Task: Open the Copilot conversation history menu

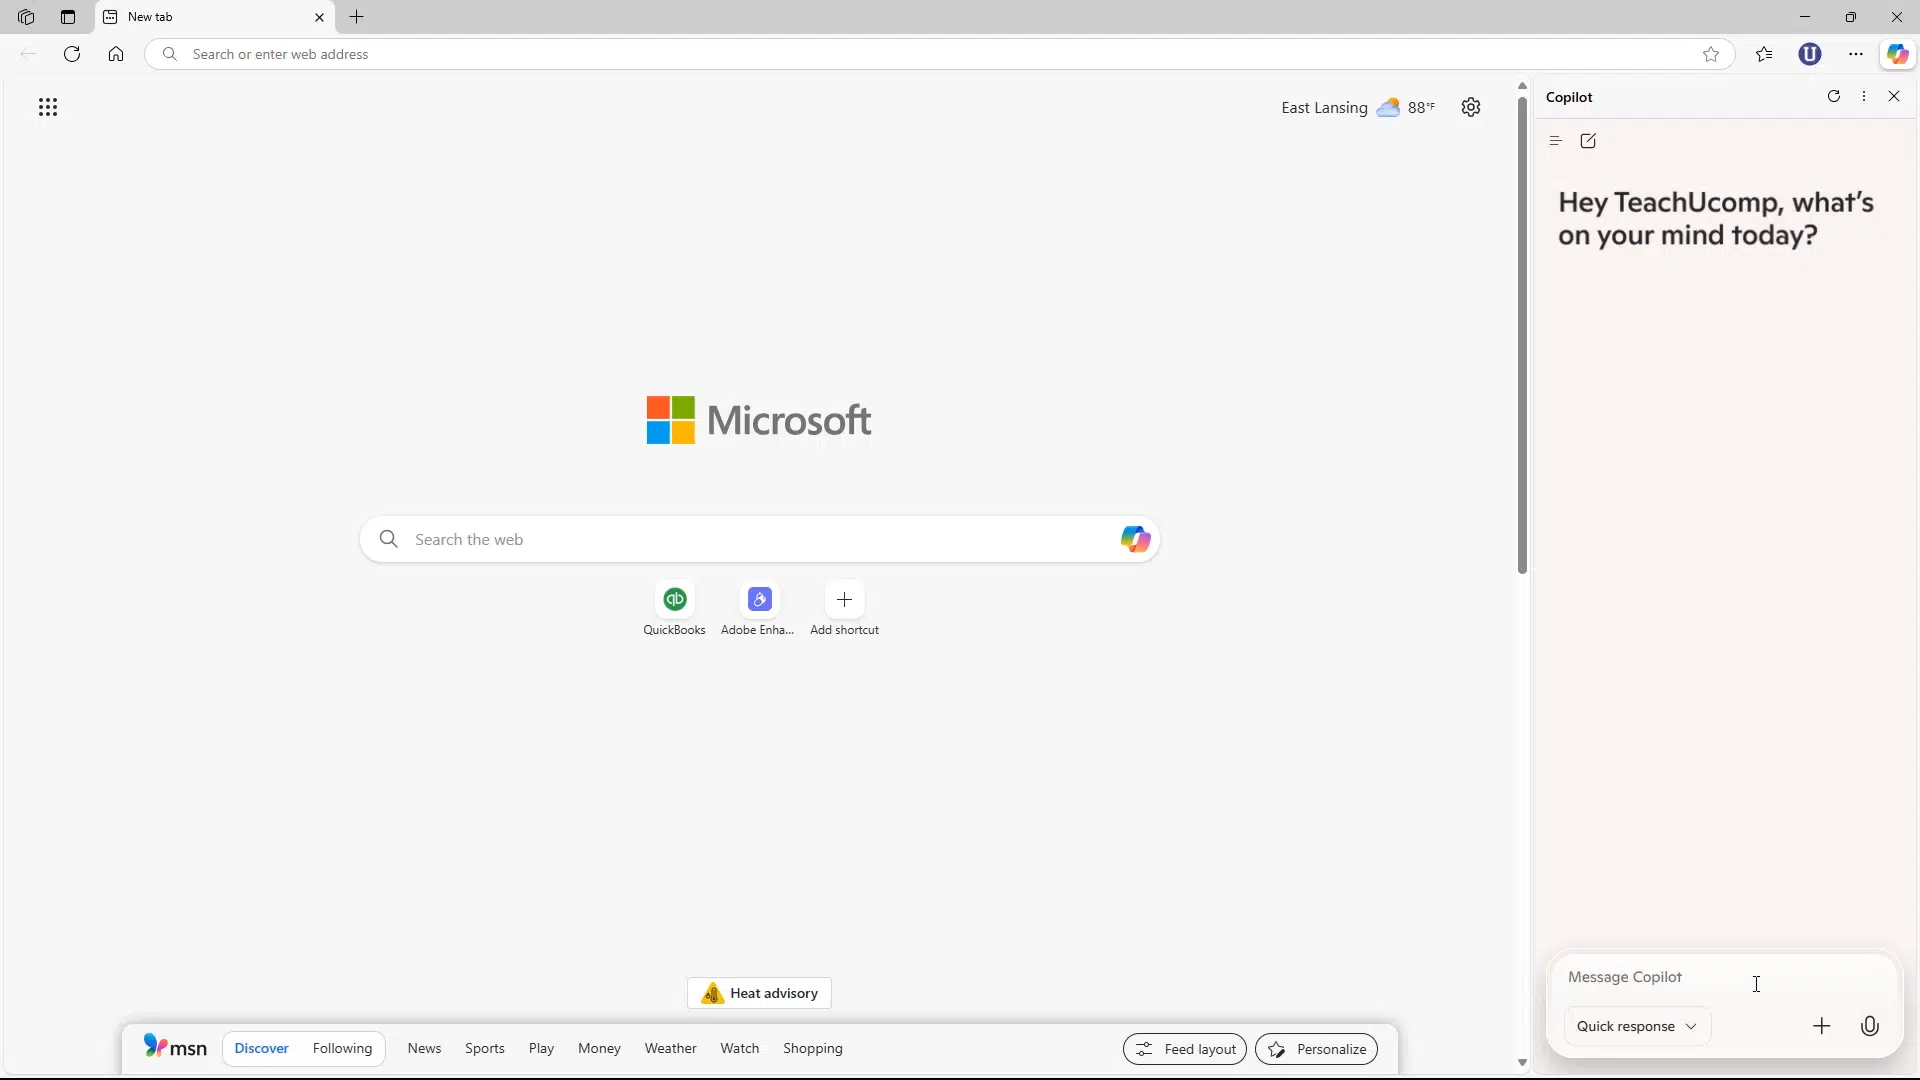Action: pos(1555,141)
